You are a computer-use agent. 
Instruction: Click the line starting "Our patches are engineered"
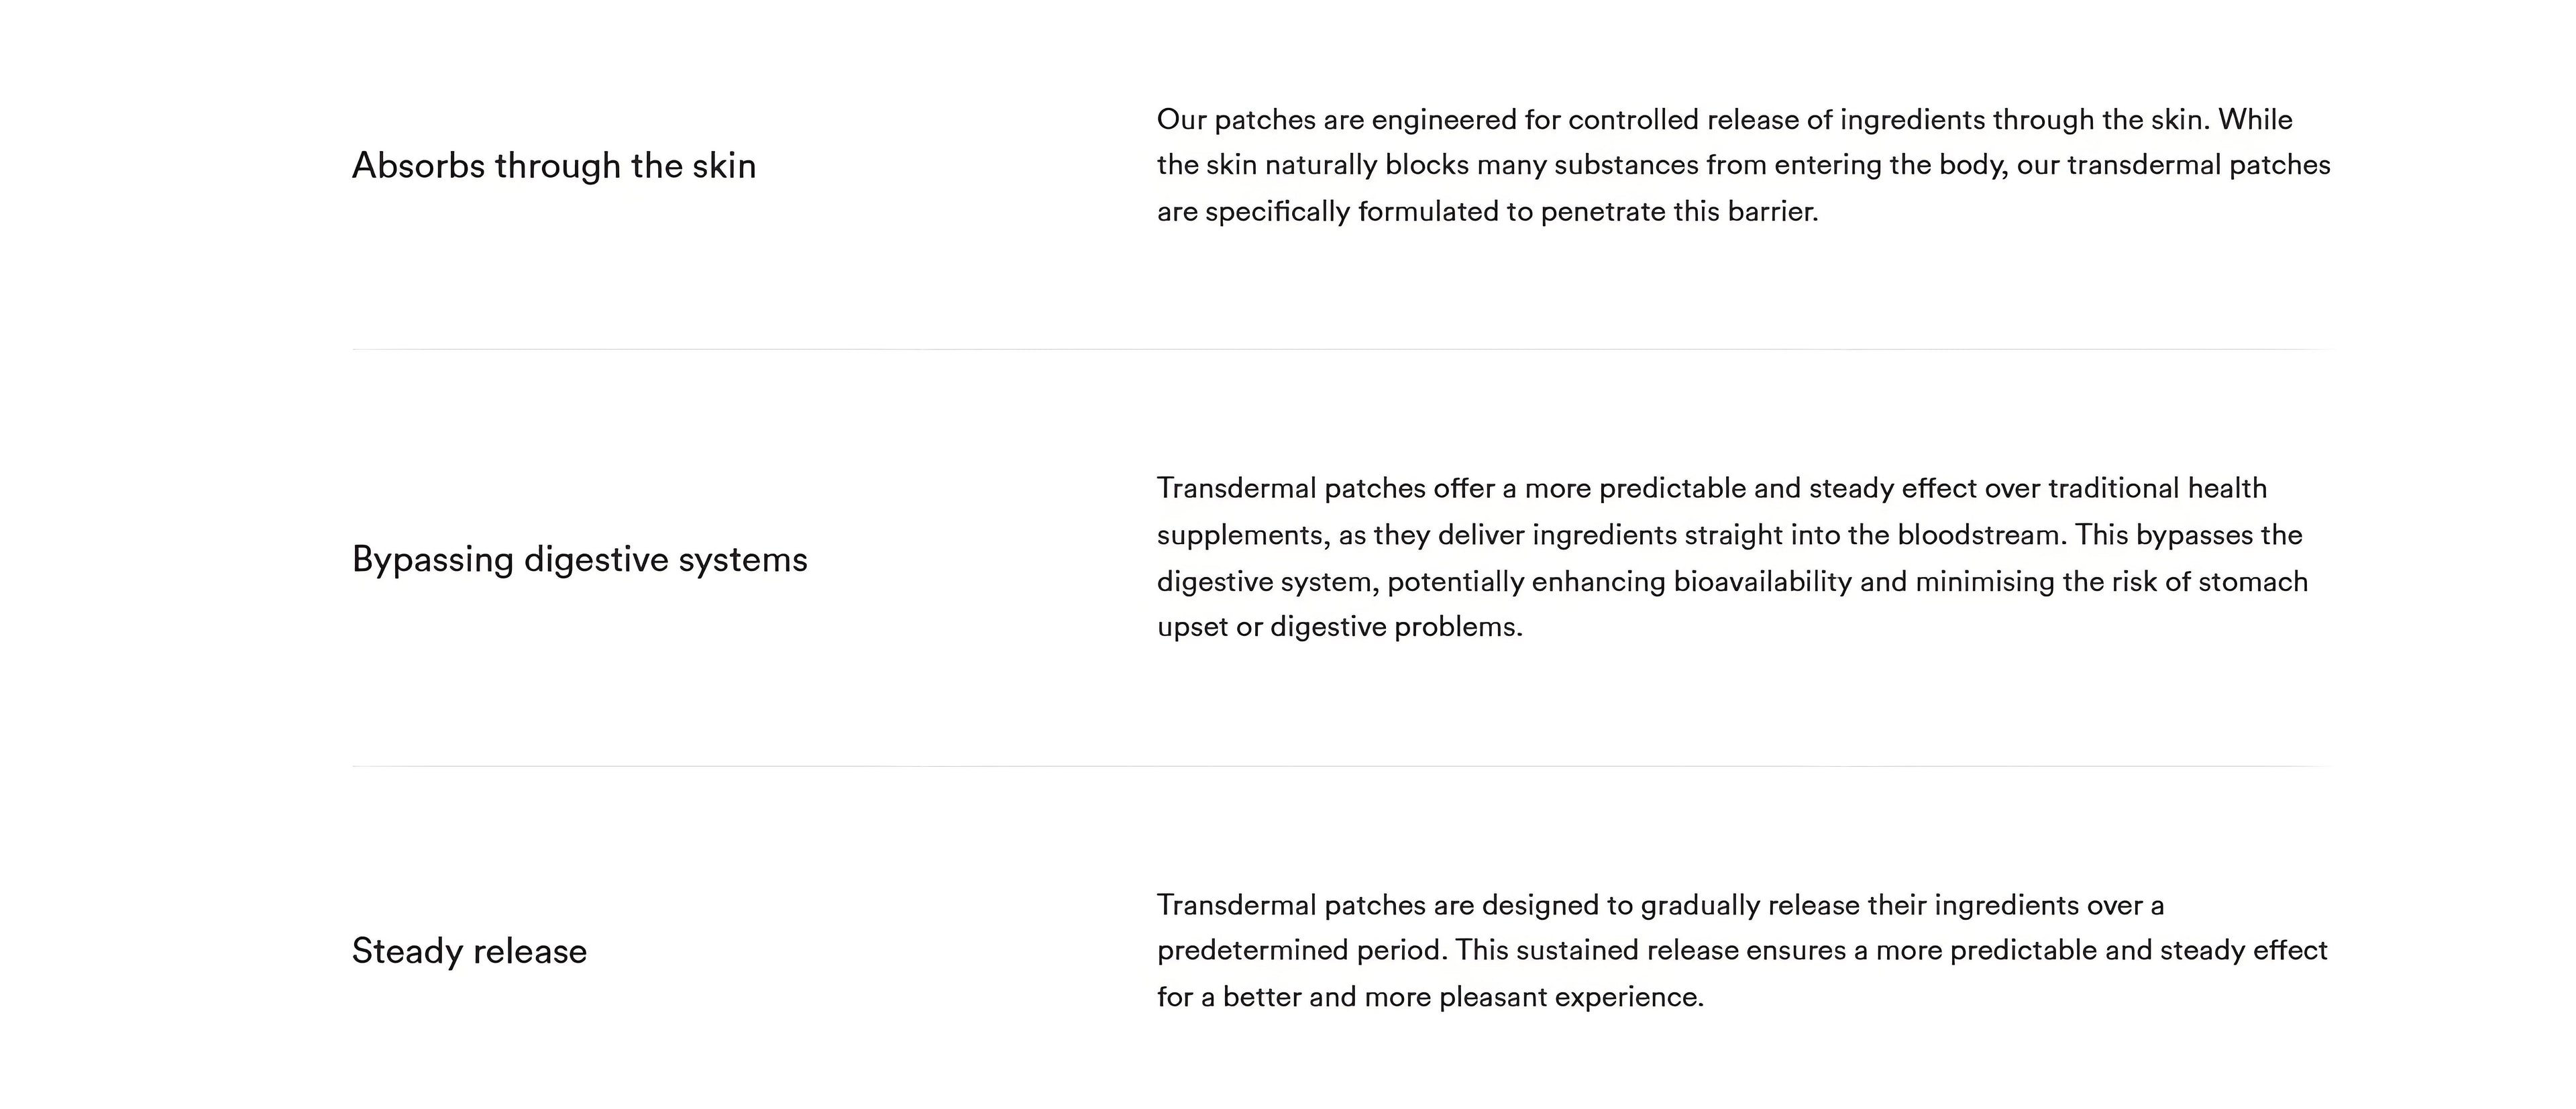coord(1724,120)
